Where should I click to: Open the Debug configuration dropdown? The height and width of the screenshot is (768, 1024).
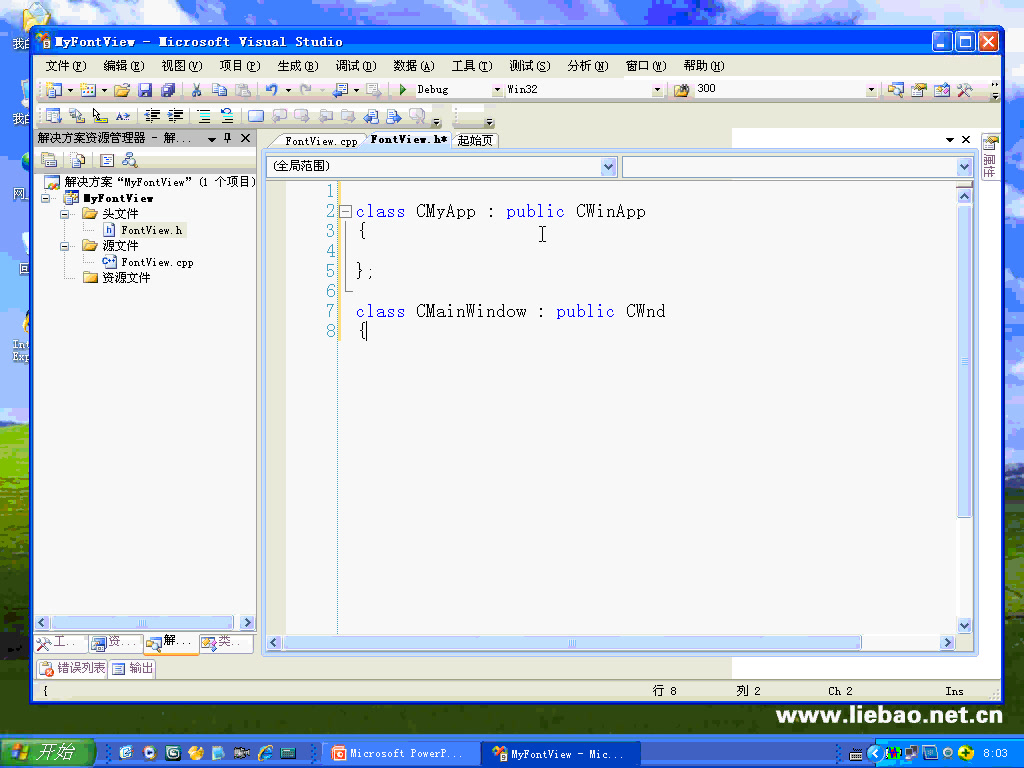(x=497, y=90)
